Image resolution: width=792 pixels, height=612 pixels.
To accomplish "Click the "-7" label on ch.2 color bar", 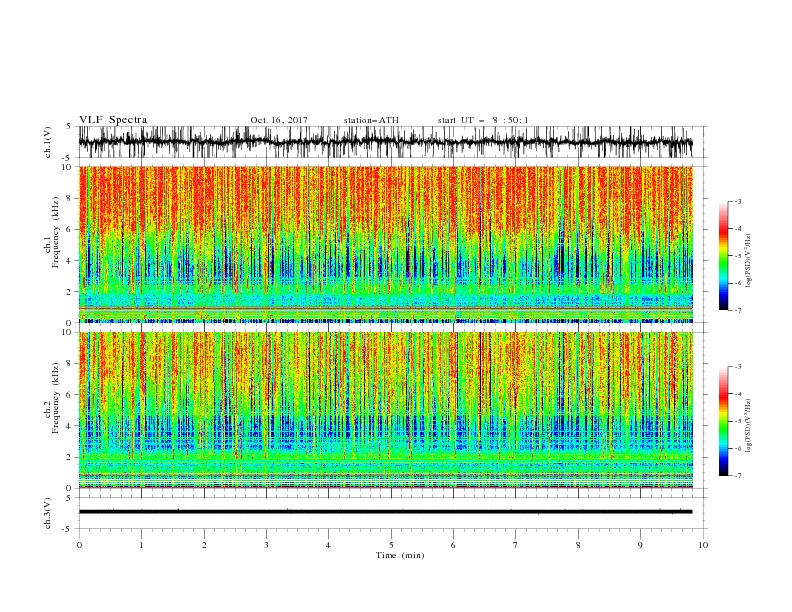I will pos(738,476).
